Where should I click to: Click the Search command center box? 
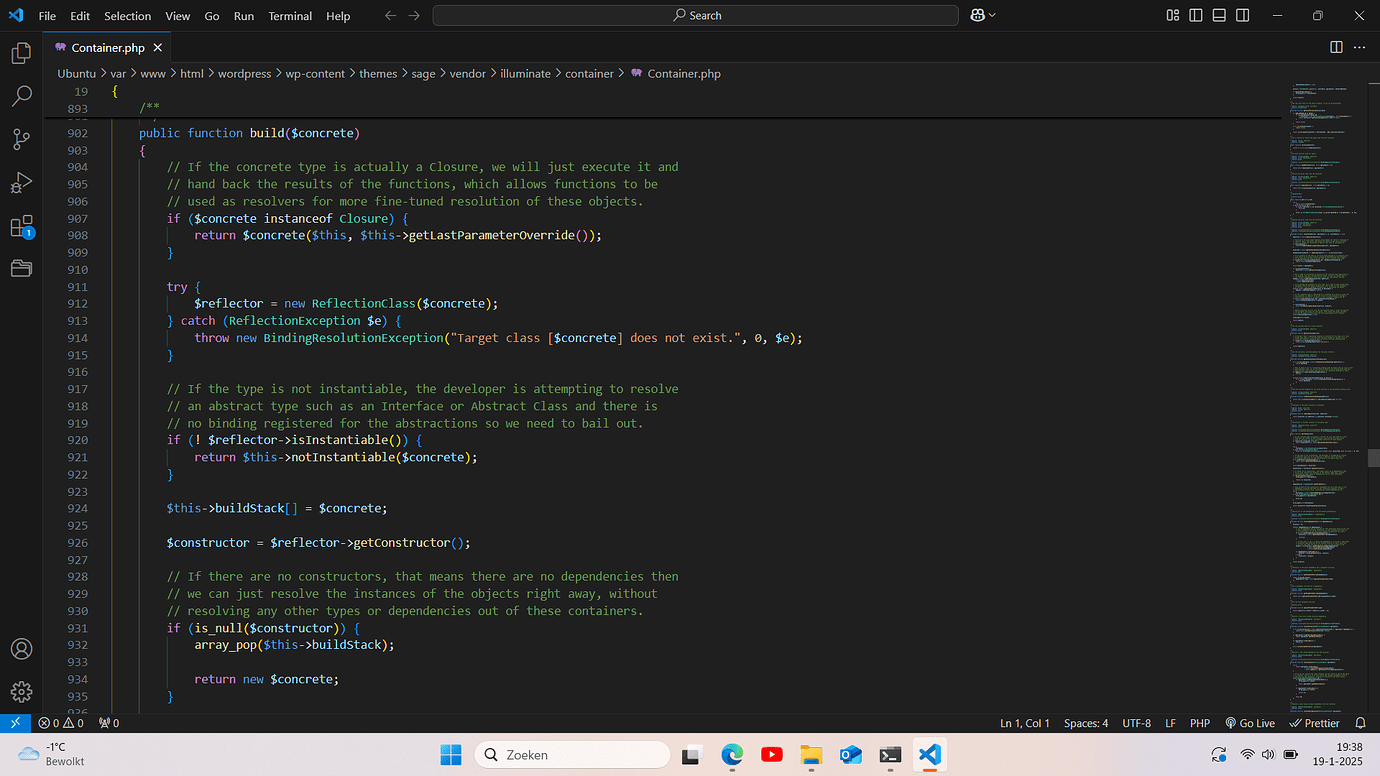(696, 15)
